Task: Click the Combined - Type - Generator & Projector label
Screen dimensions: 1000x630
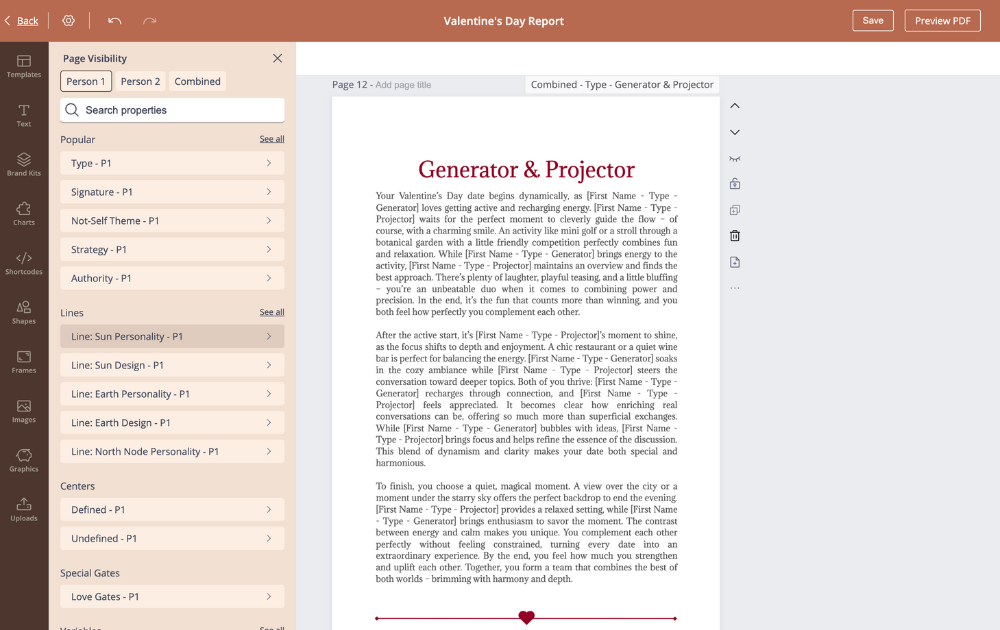Action: click(x=622, y=85)
